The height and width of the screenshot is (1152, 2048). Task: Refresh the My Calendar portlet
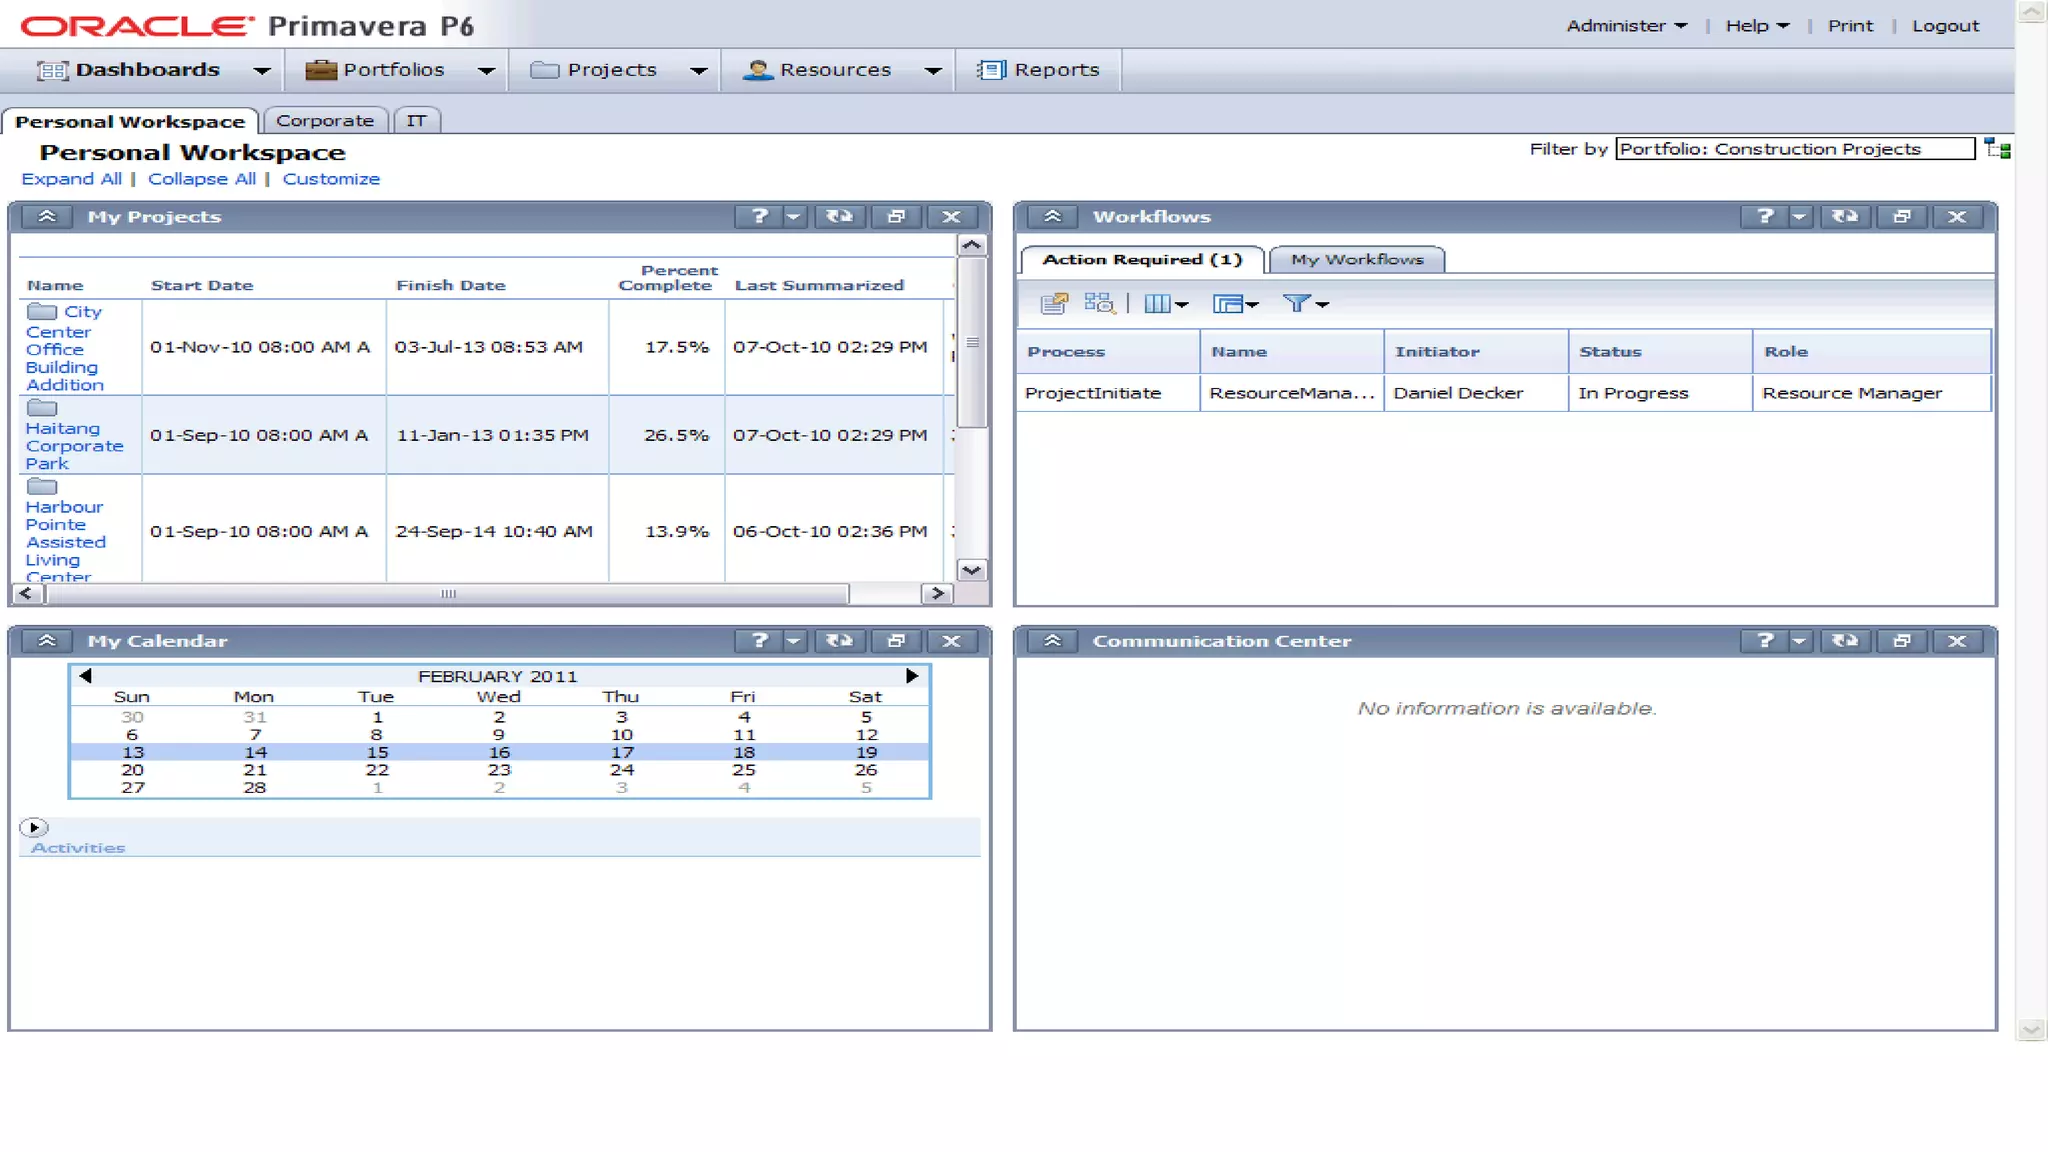(x=839, y=641)
